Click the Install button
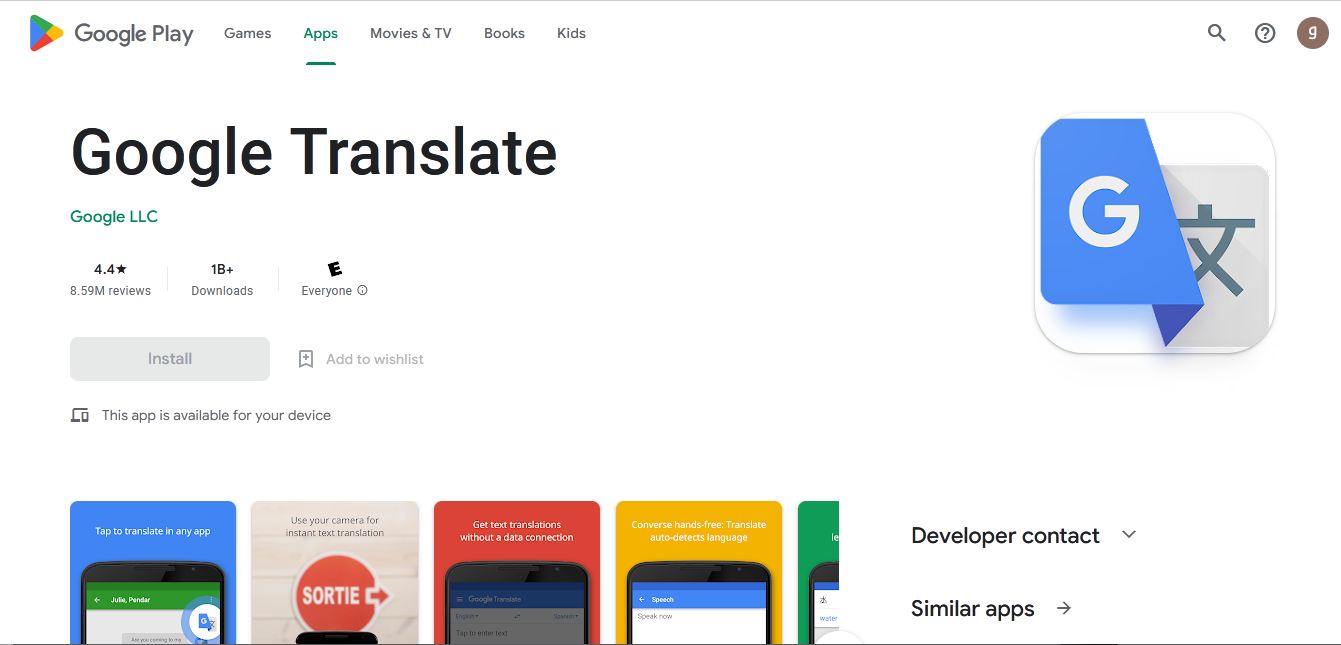 coord(170,359)
